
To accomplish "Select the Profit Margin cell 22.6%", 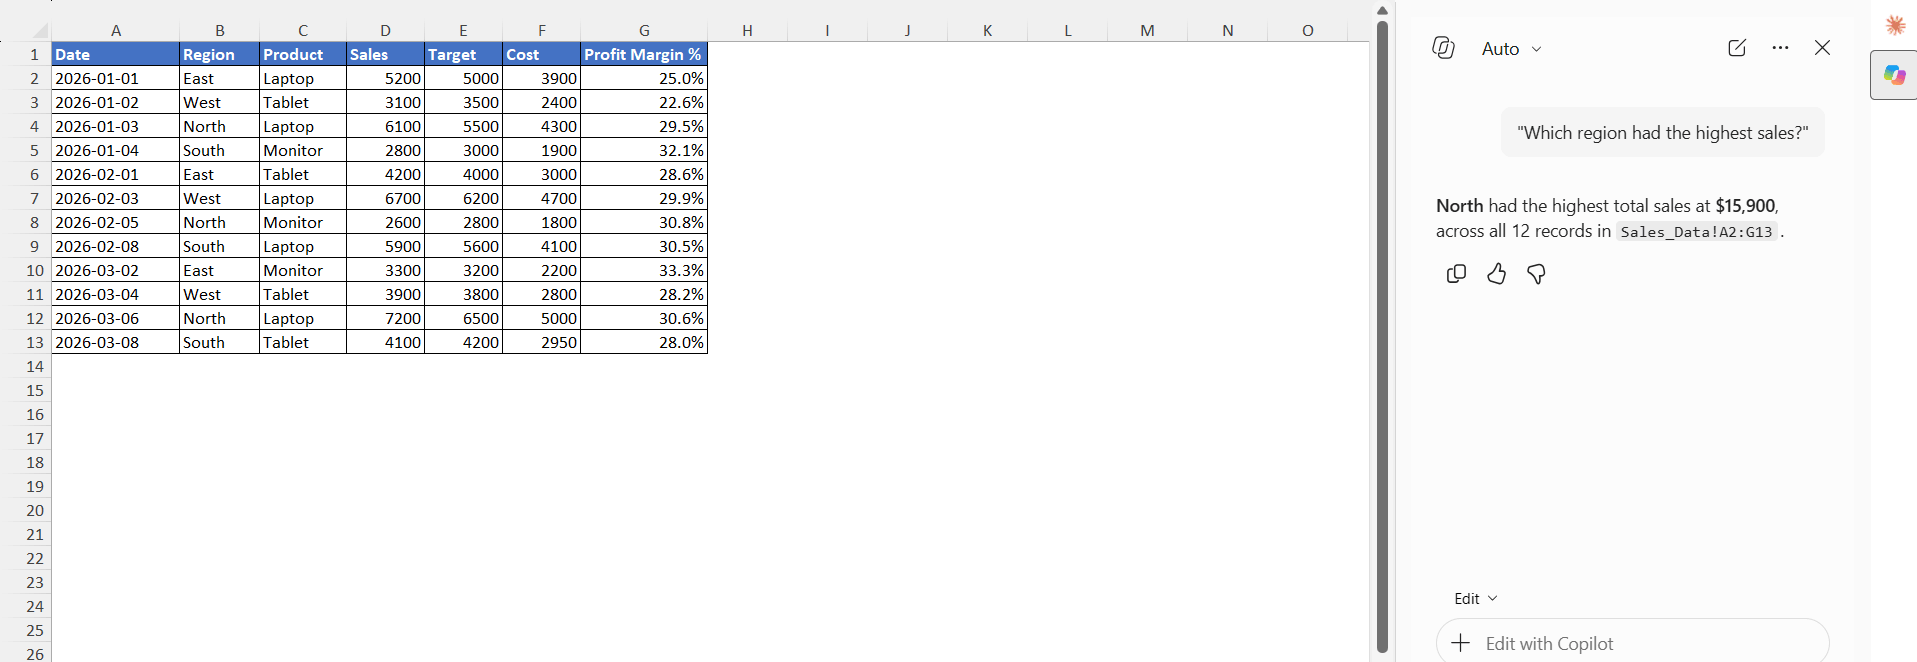I will point(644,102).
